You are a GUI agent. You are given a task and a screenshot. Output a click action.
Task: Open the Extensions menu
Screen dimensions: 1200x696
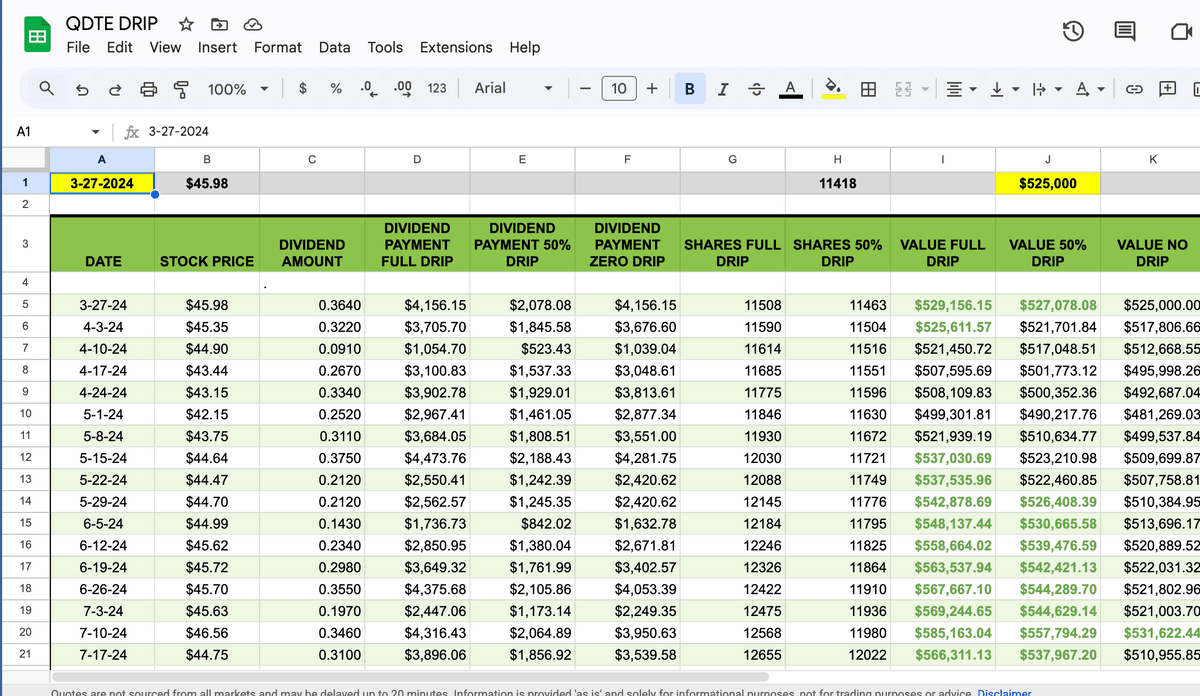tap(456, 47)
